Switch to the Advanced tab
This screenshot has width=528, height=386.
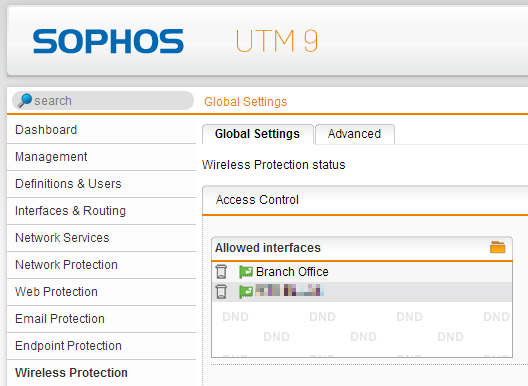tap(354, 134)
